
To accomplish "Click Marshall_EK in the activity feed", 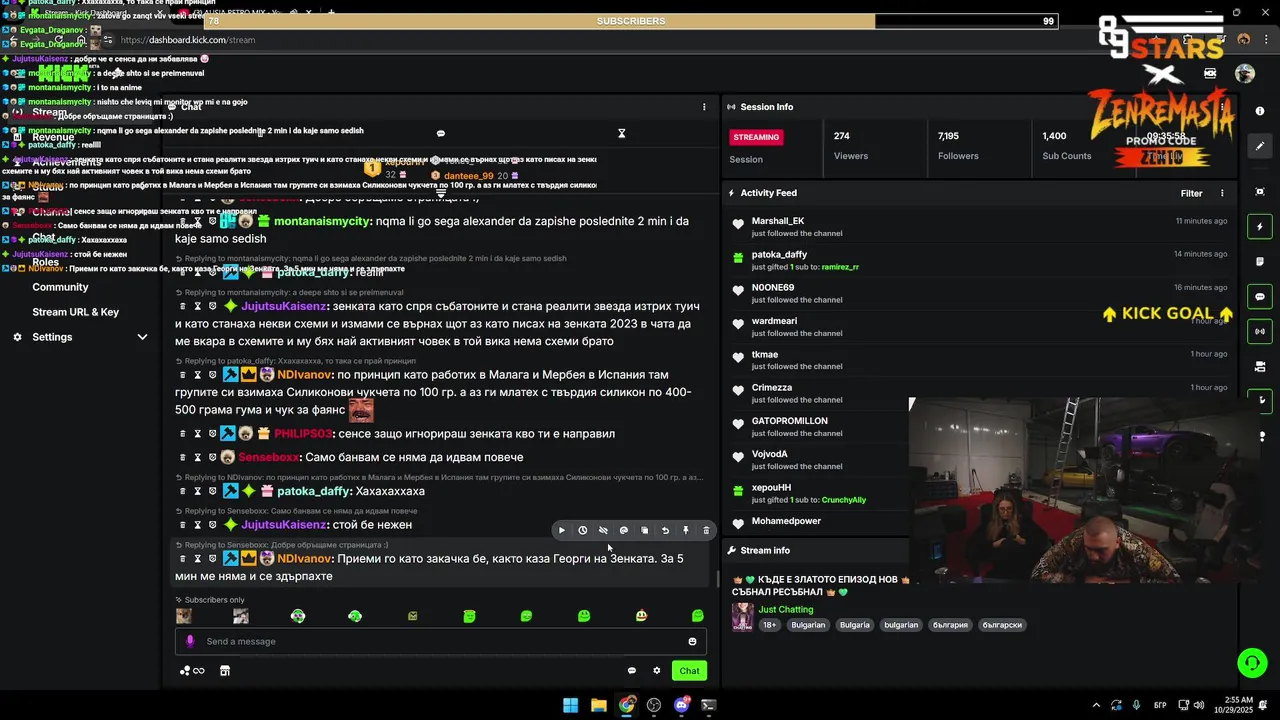I will 778,221.
